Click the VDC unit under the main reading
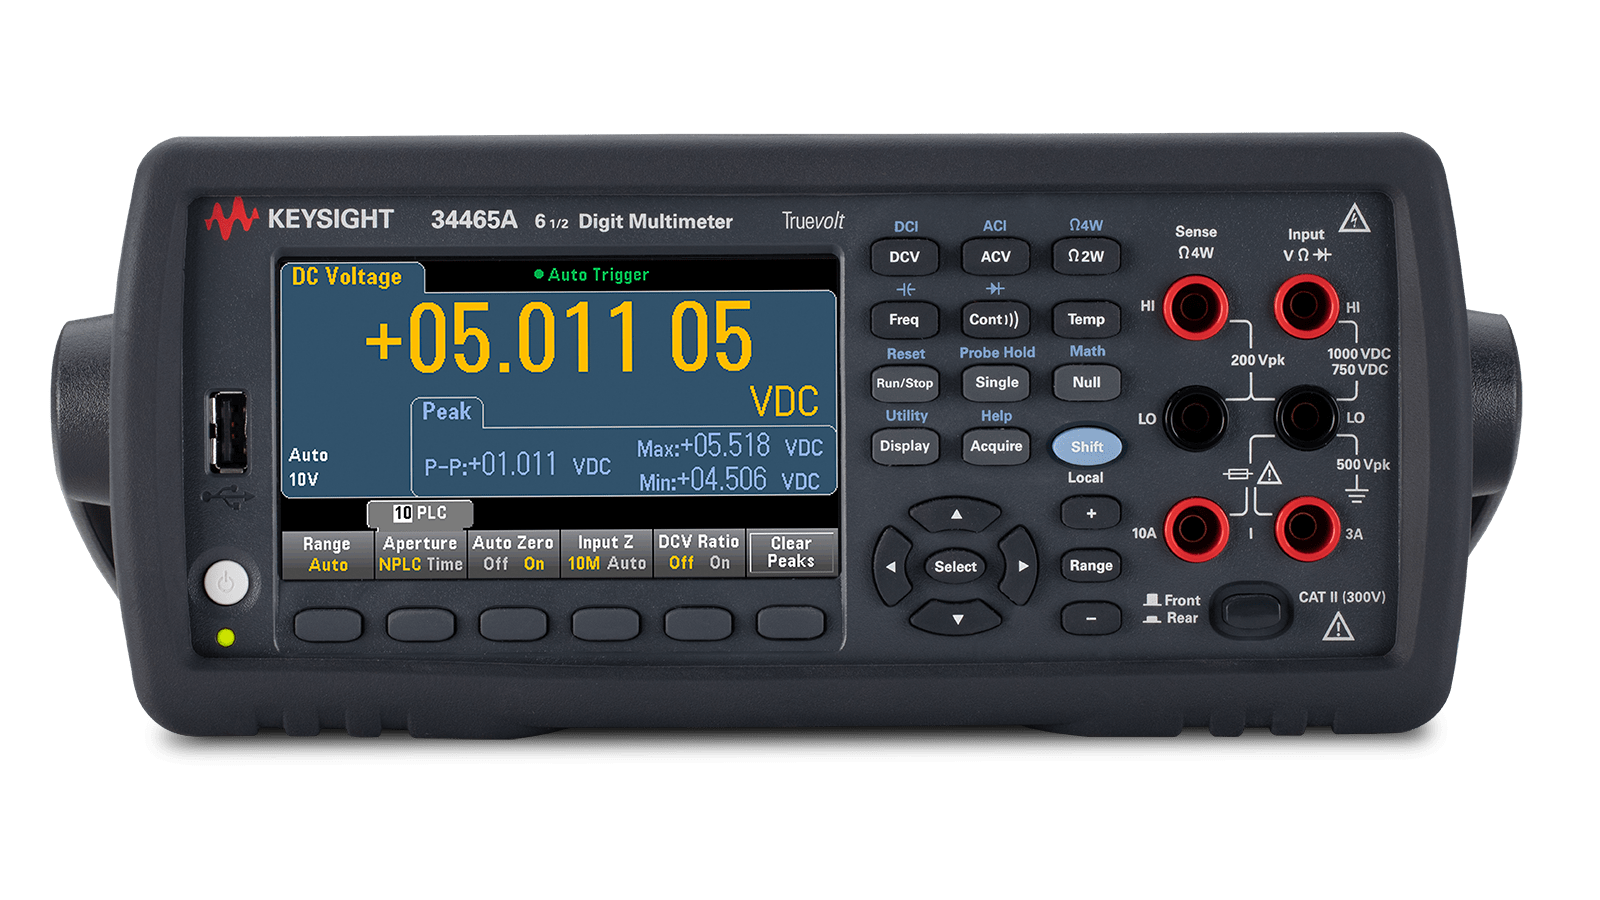 point(785,401)
